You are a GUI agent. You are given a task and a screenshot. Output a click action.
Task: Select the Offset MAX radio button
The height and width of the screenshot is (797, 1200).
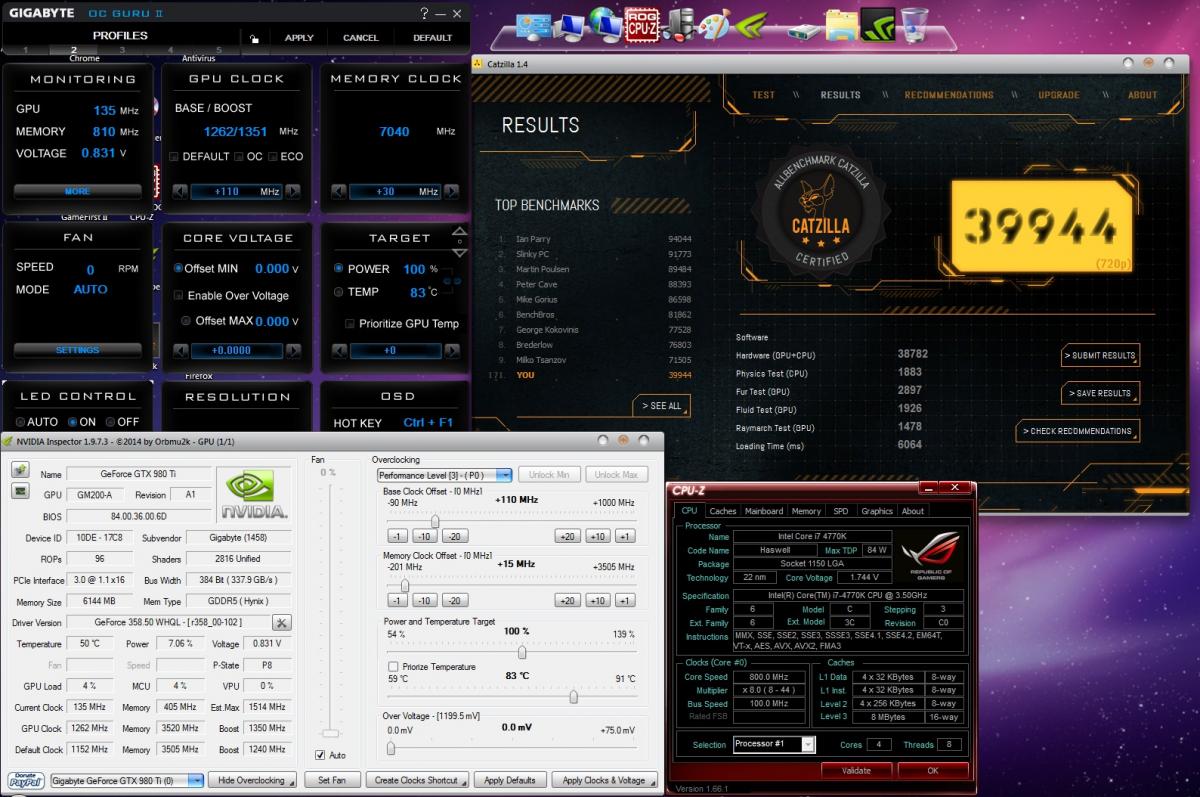(186, 321)
